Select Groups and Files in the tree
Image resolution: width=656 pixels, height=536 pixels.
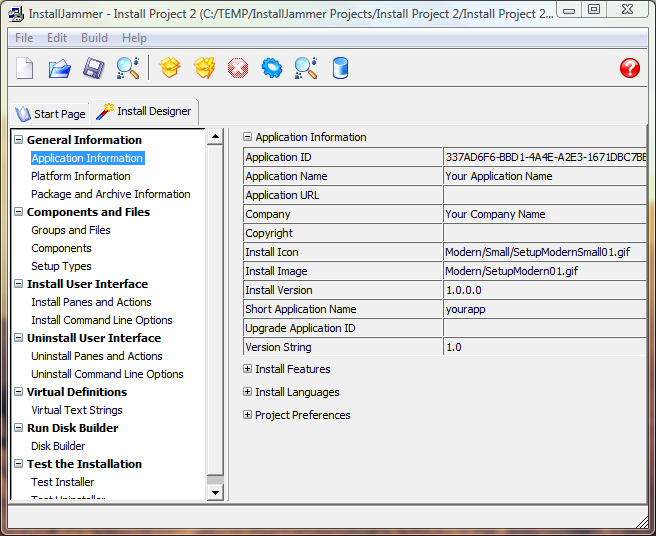click(71, 230)
